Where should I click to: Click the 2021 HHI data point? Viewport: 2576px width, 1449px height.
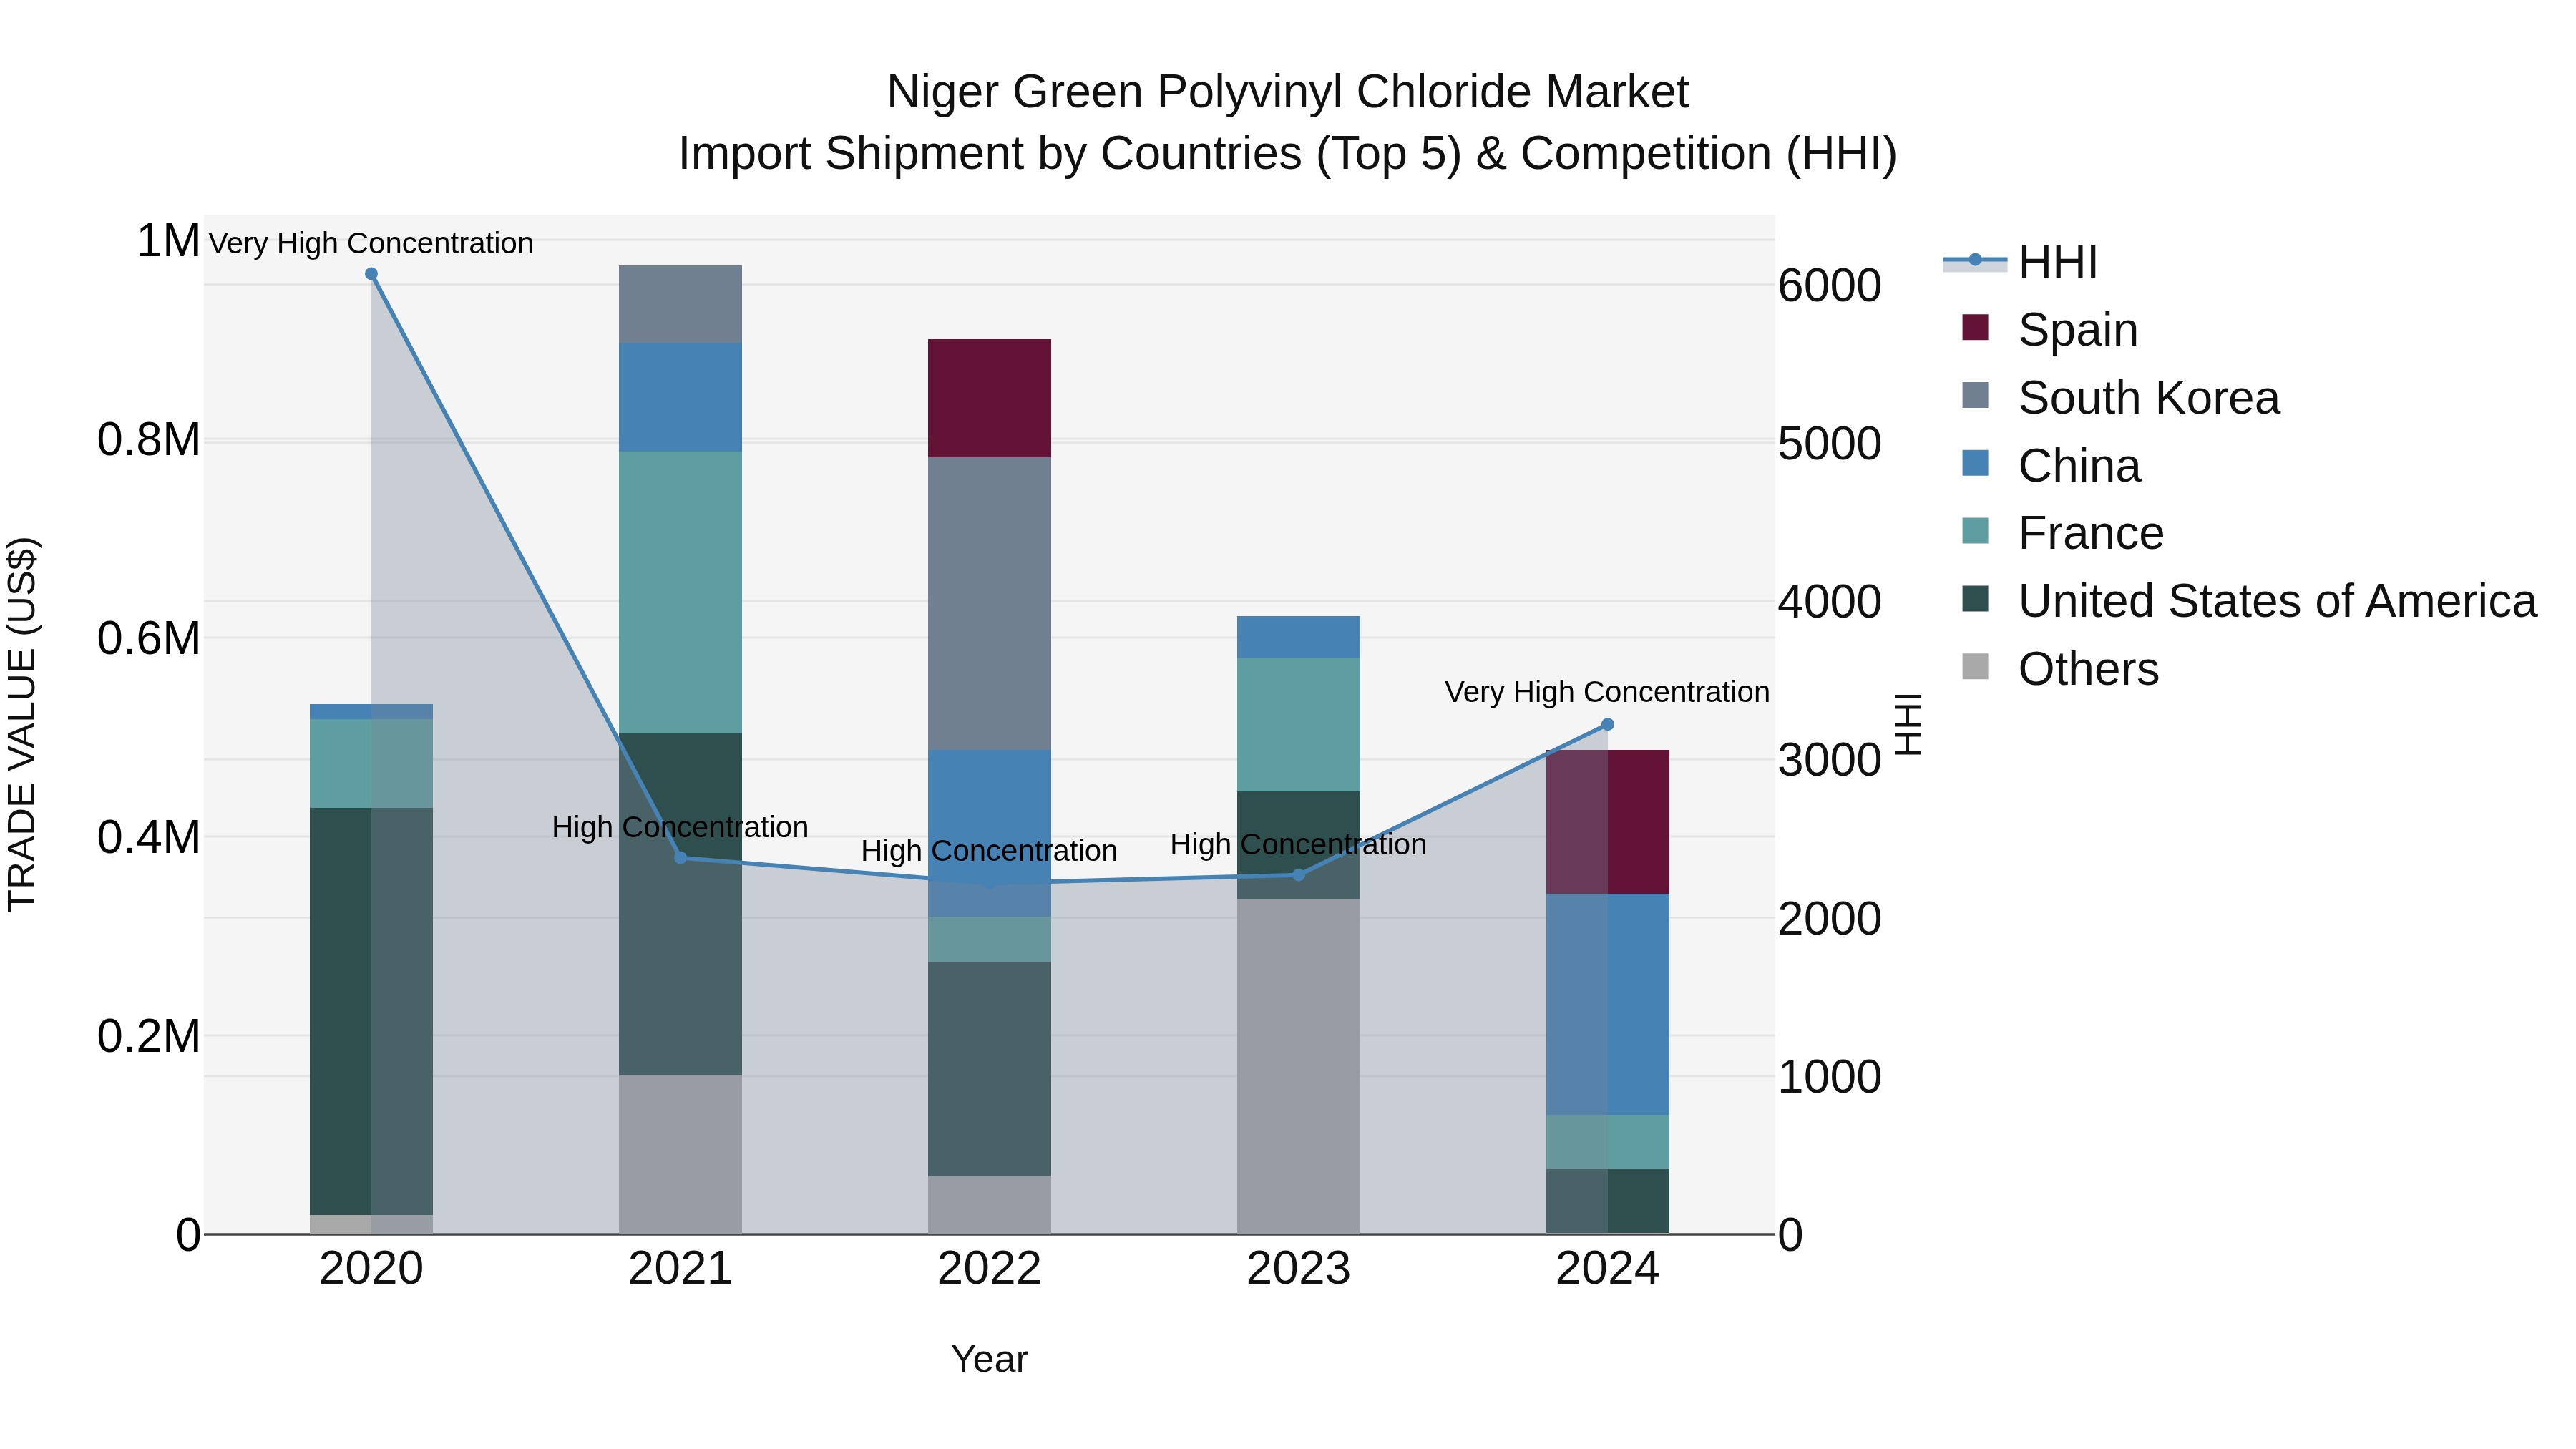pos(680,858)
